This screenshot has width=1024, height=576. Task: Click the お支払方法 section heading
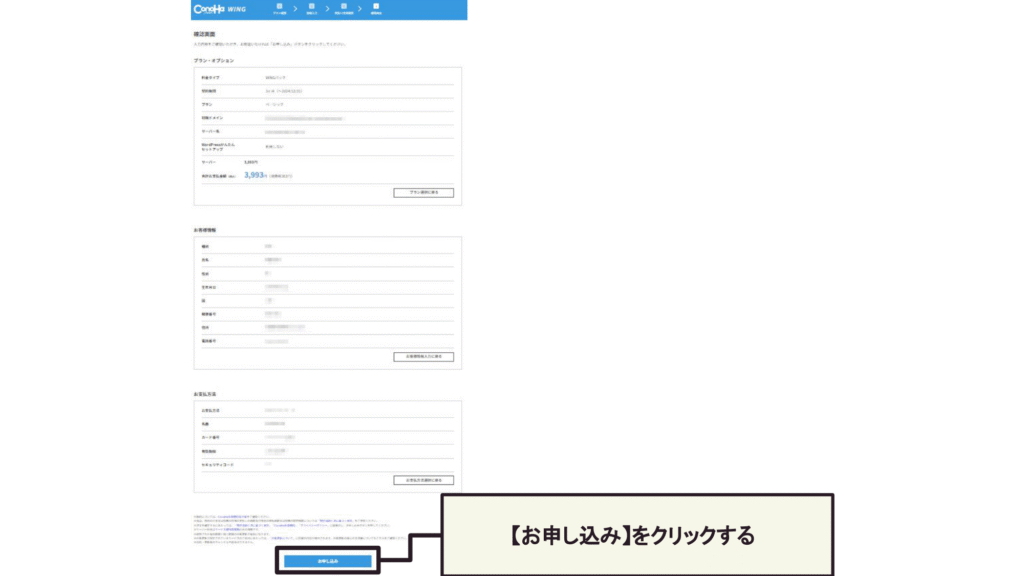(205, 394)
